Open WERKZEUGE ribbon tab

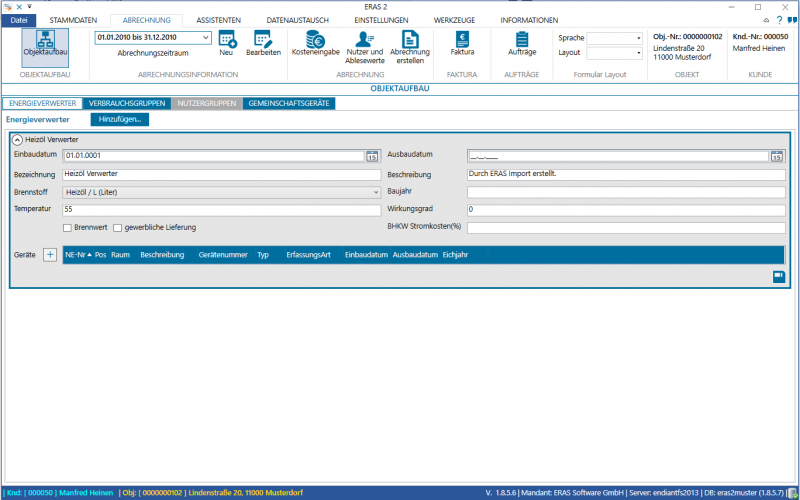click(x=454, y=20)
